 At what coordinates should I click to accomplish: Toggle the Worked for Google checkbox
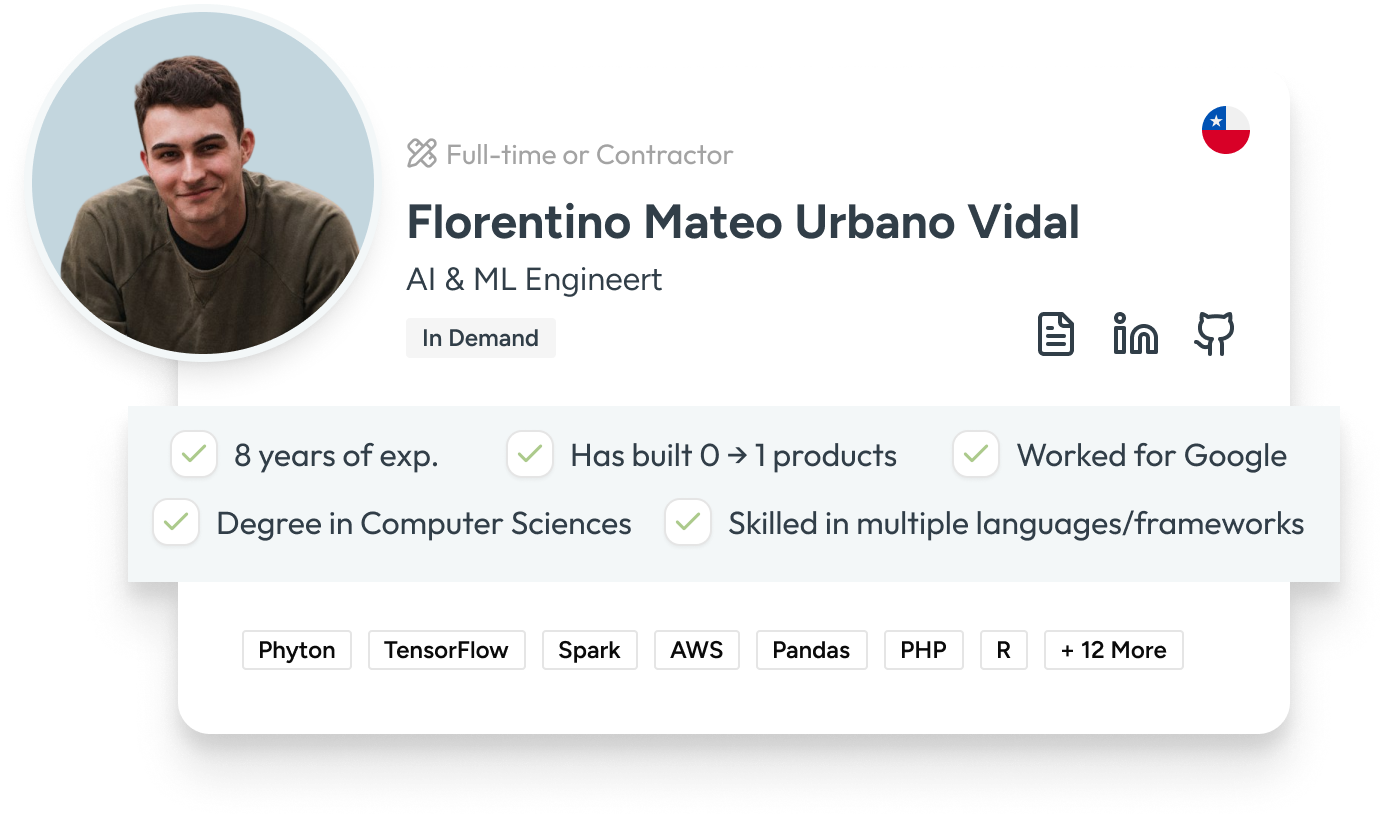tap(976, 455)
